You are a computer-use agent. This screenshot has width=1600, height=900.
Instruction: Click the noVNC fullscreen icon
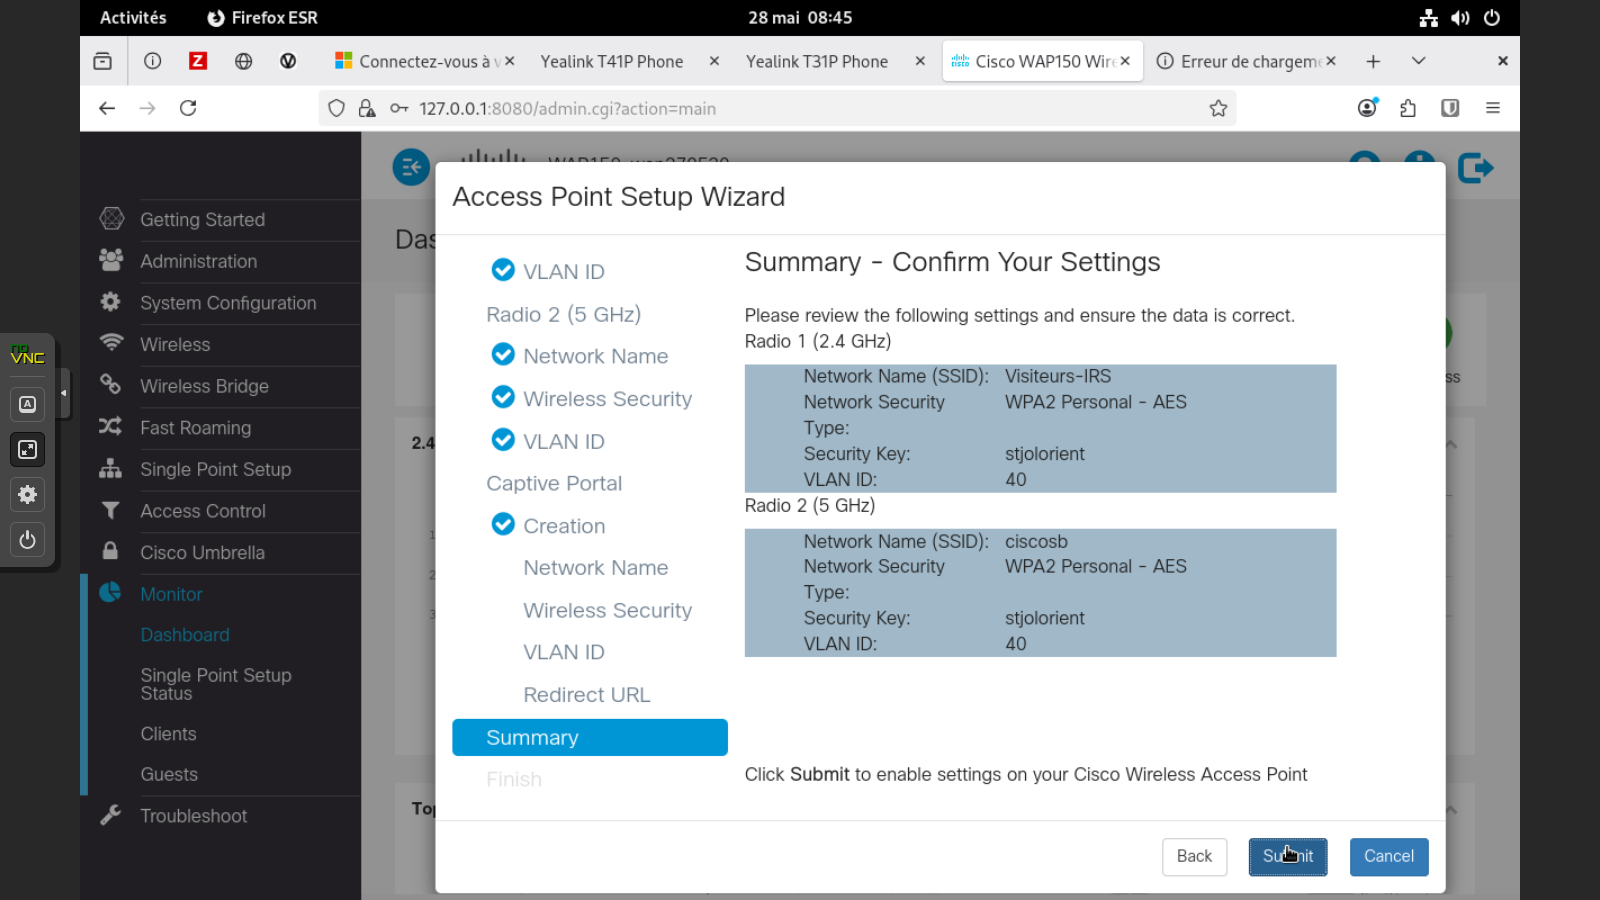[x=28, y=449]
